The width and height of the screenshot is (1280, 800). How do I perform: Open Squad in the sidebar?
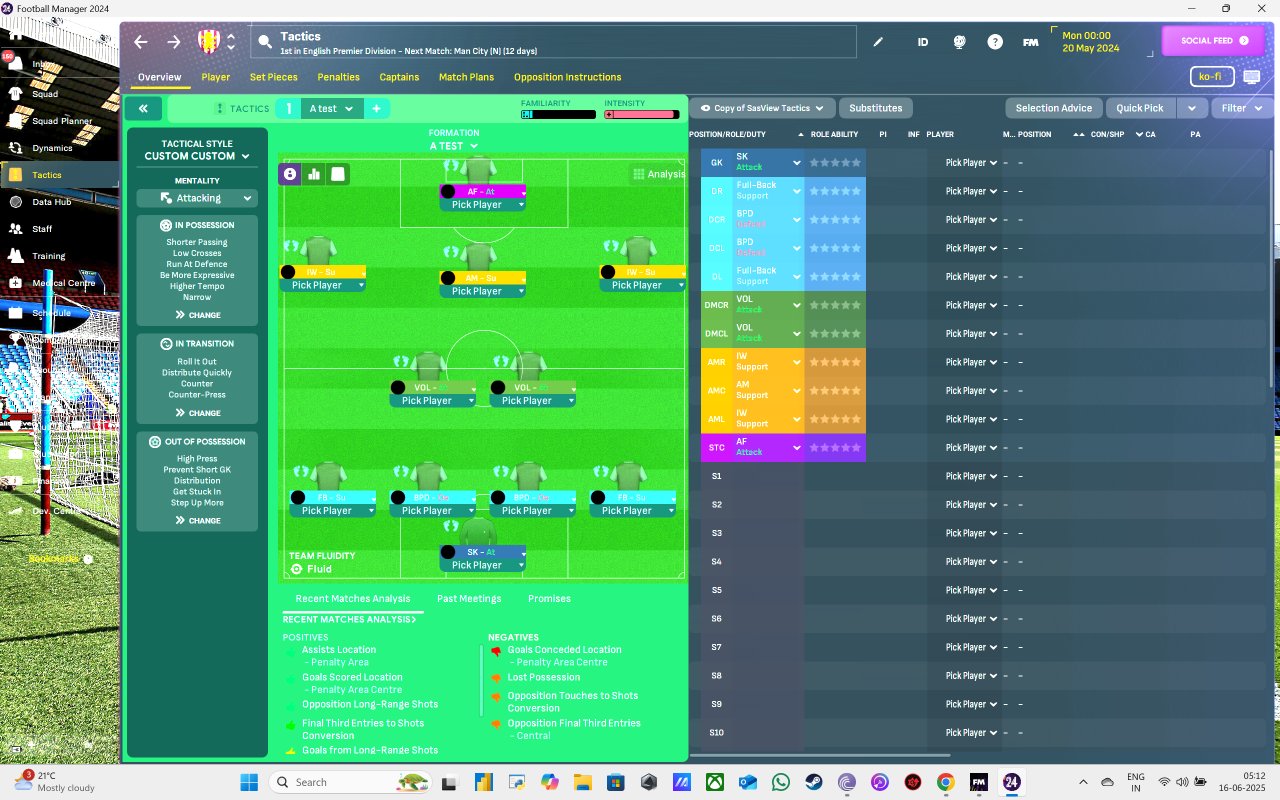point(45,94)
